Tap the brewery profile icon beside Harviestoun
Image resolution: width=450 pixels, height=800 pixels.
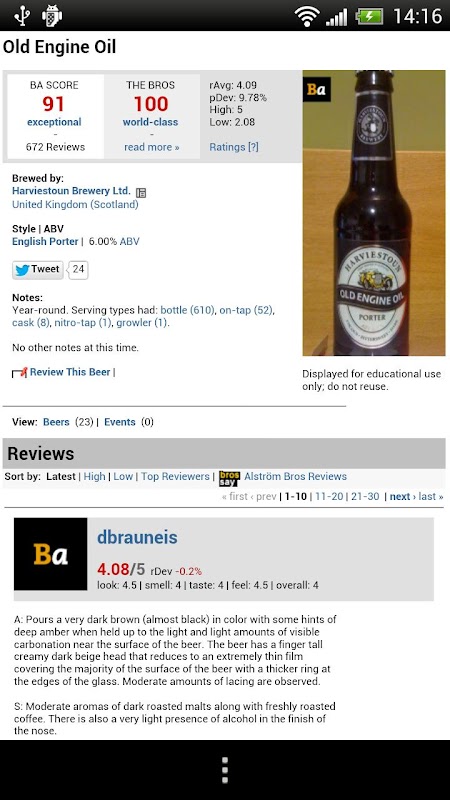pyautogui.click(x=141, y=192)
